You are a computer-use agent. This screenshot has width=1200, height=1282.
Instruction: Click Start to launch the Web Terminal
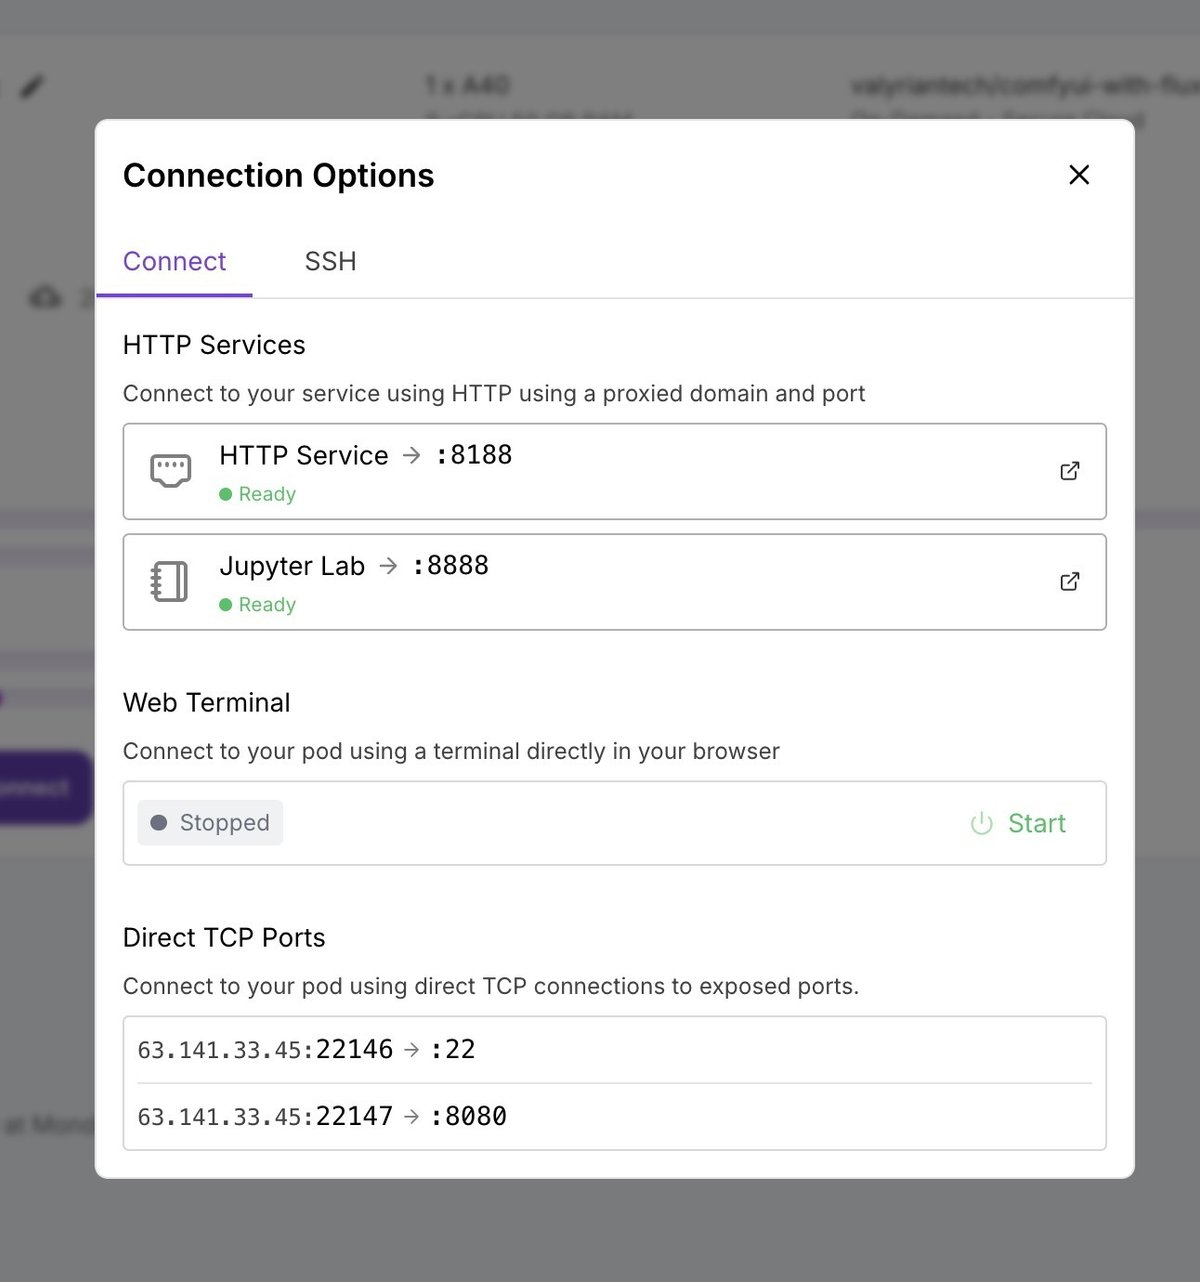[x=1037, y=823]
